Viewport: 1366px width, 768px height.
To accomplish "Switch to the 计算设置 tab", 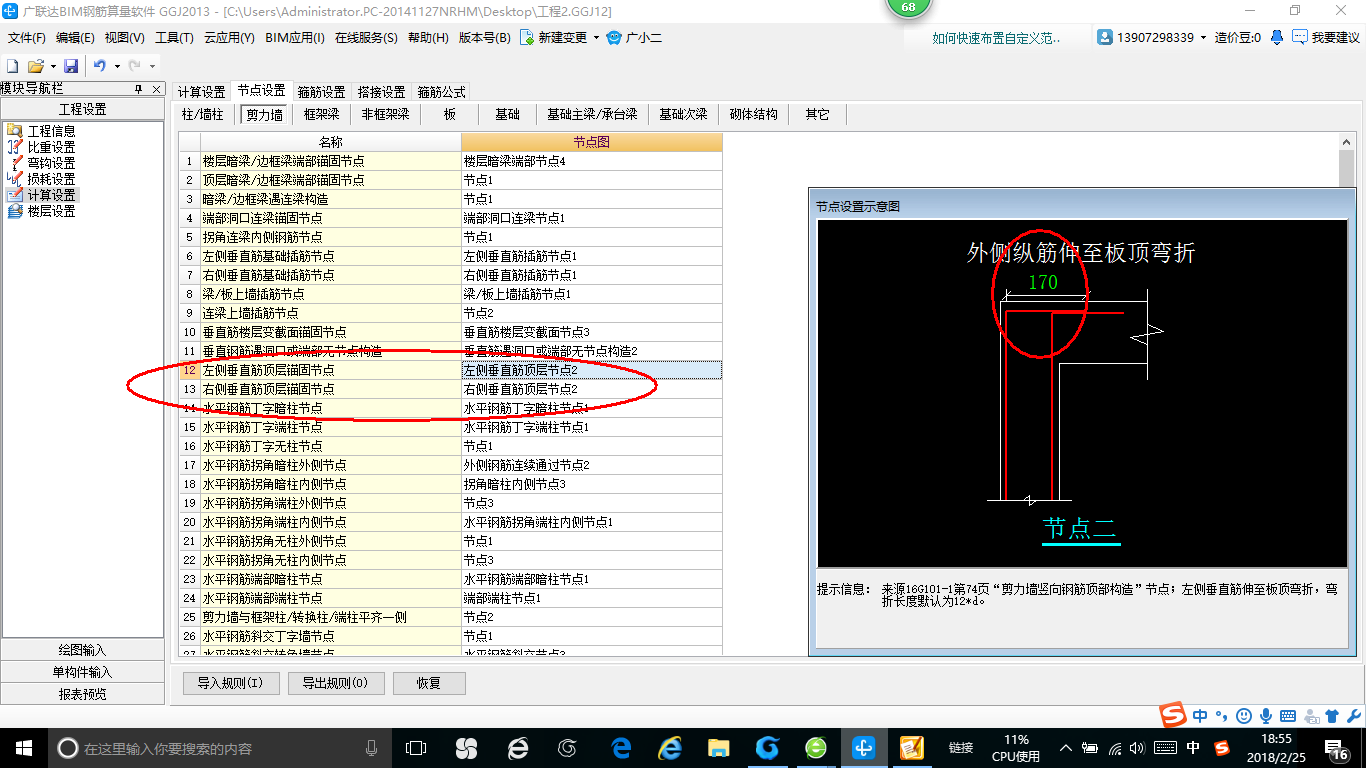I will pyautogui.click(x=202, y=92).
